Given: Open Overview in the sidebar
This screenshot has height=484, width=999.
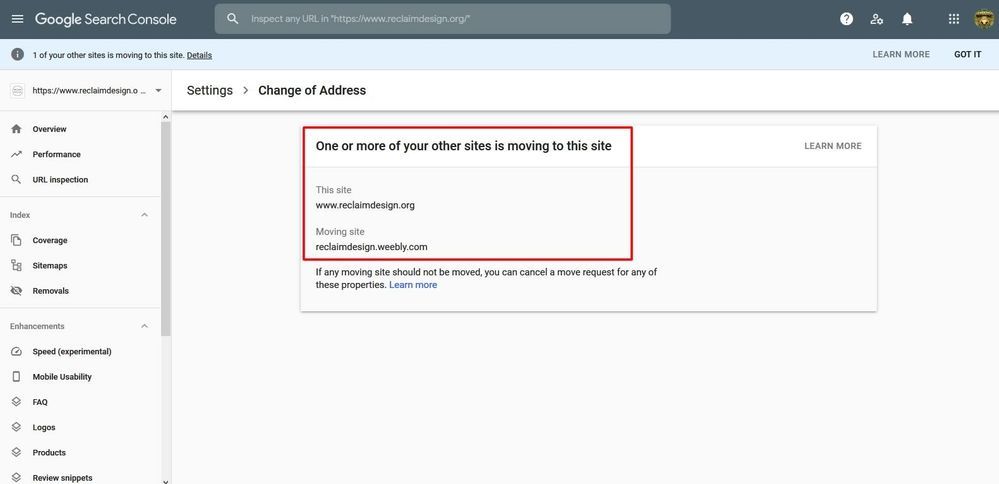Looking at the screenshot, I should pyautogui.click(x=50, y=129).
